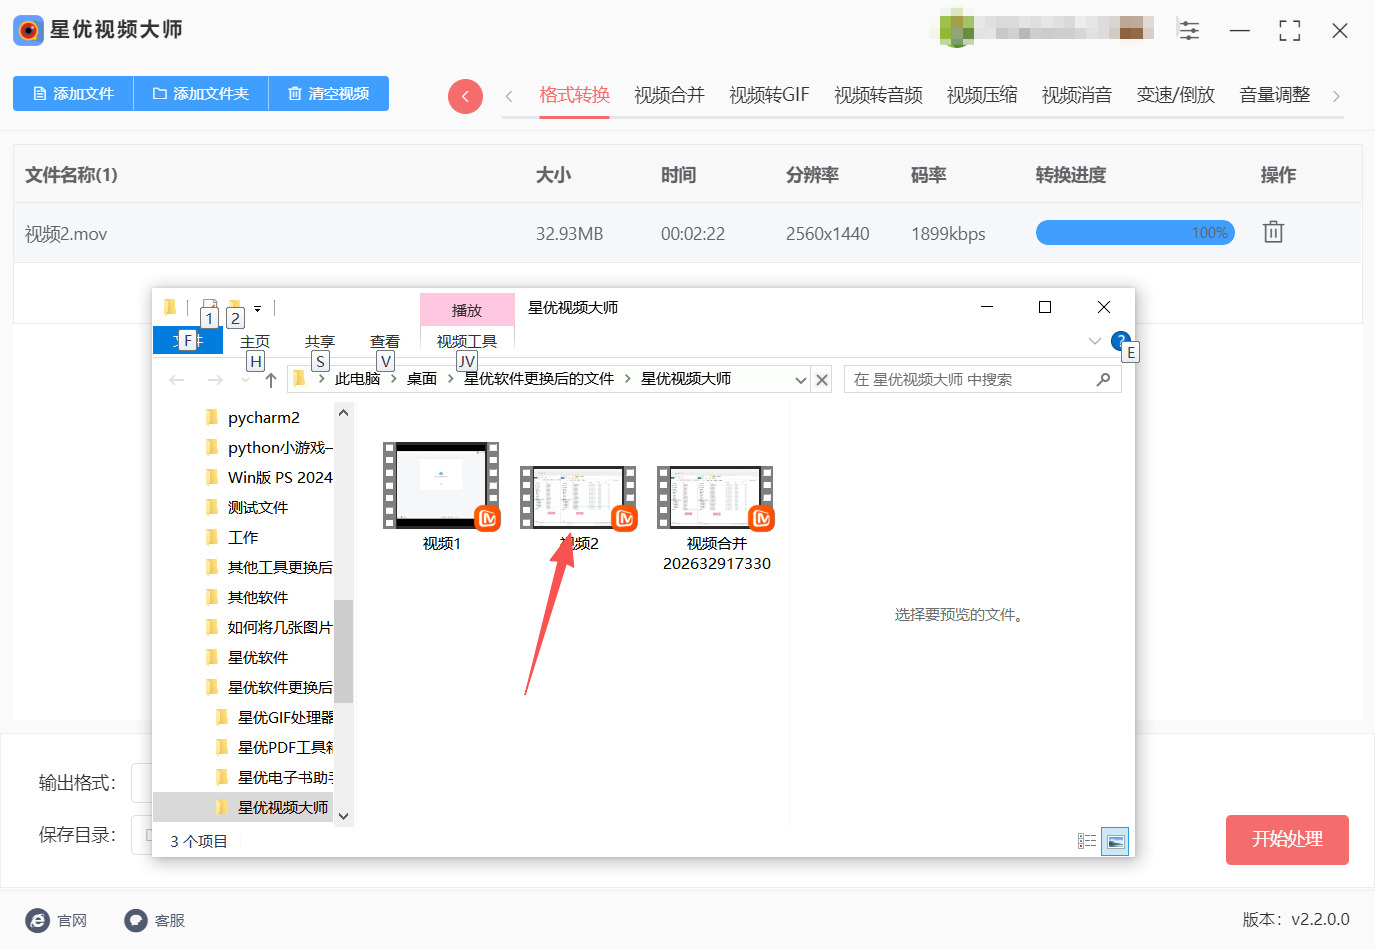Expand breadcrumb chevron before 此电脑
Screen dimensions: 1375x950
pyautogui.click(x=321, y=379)
